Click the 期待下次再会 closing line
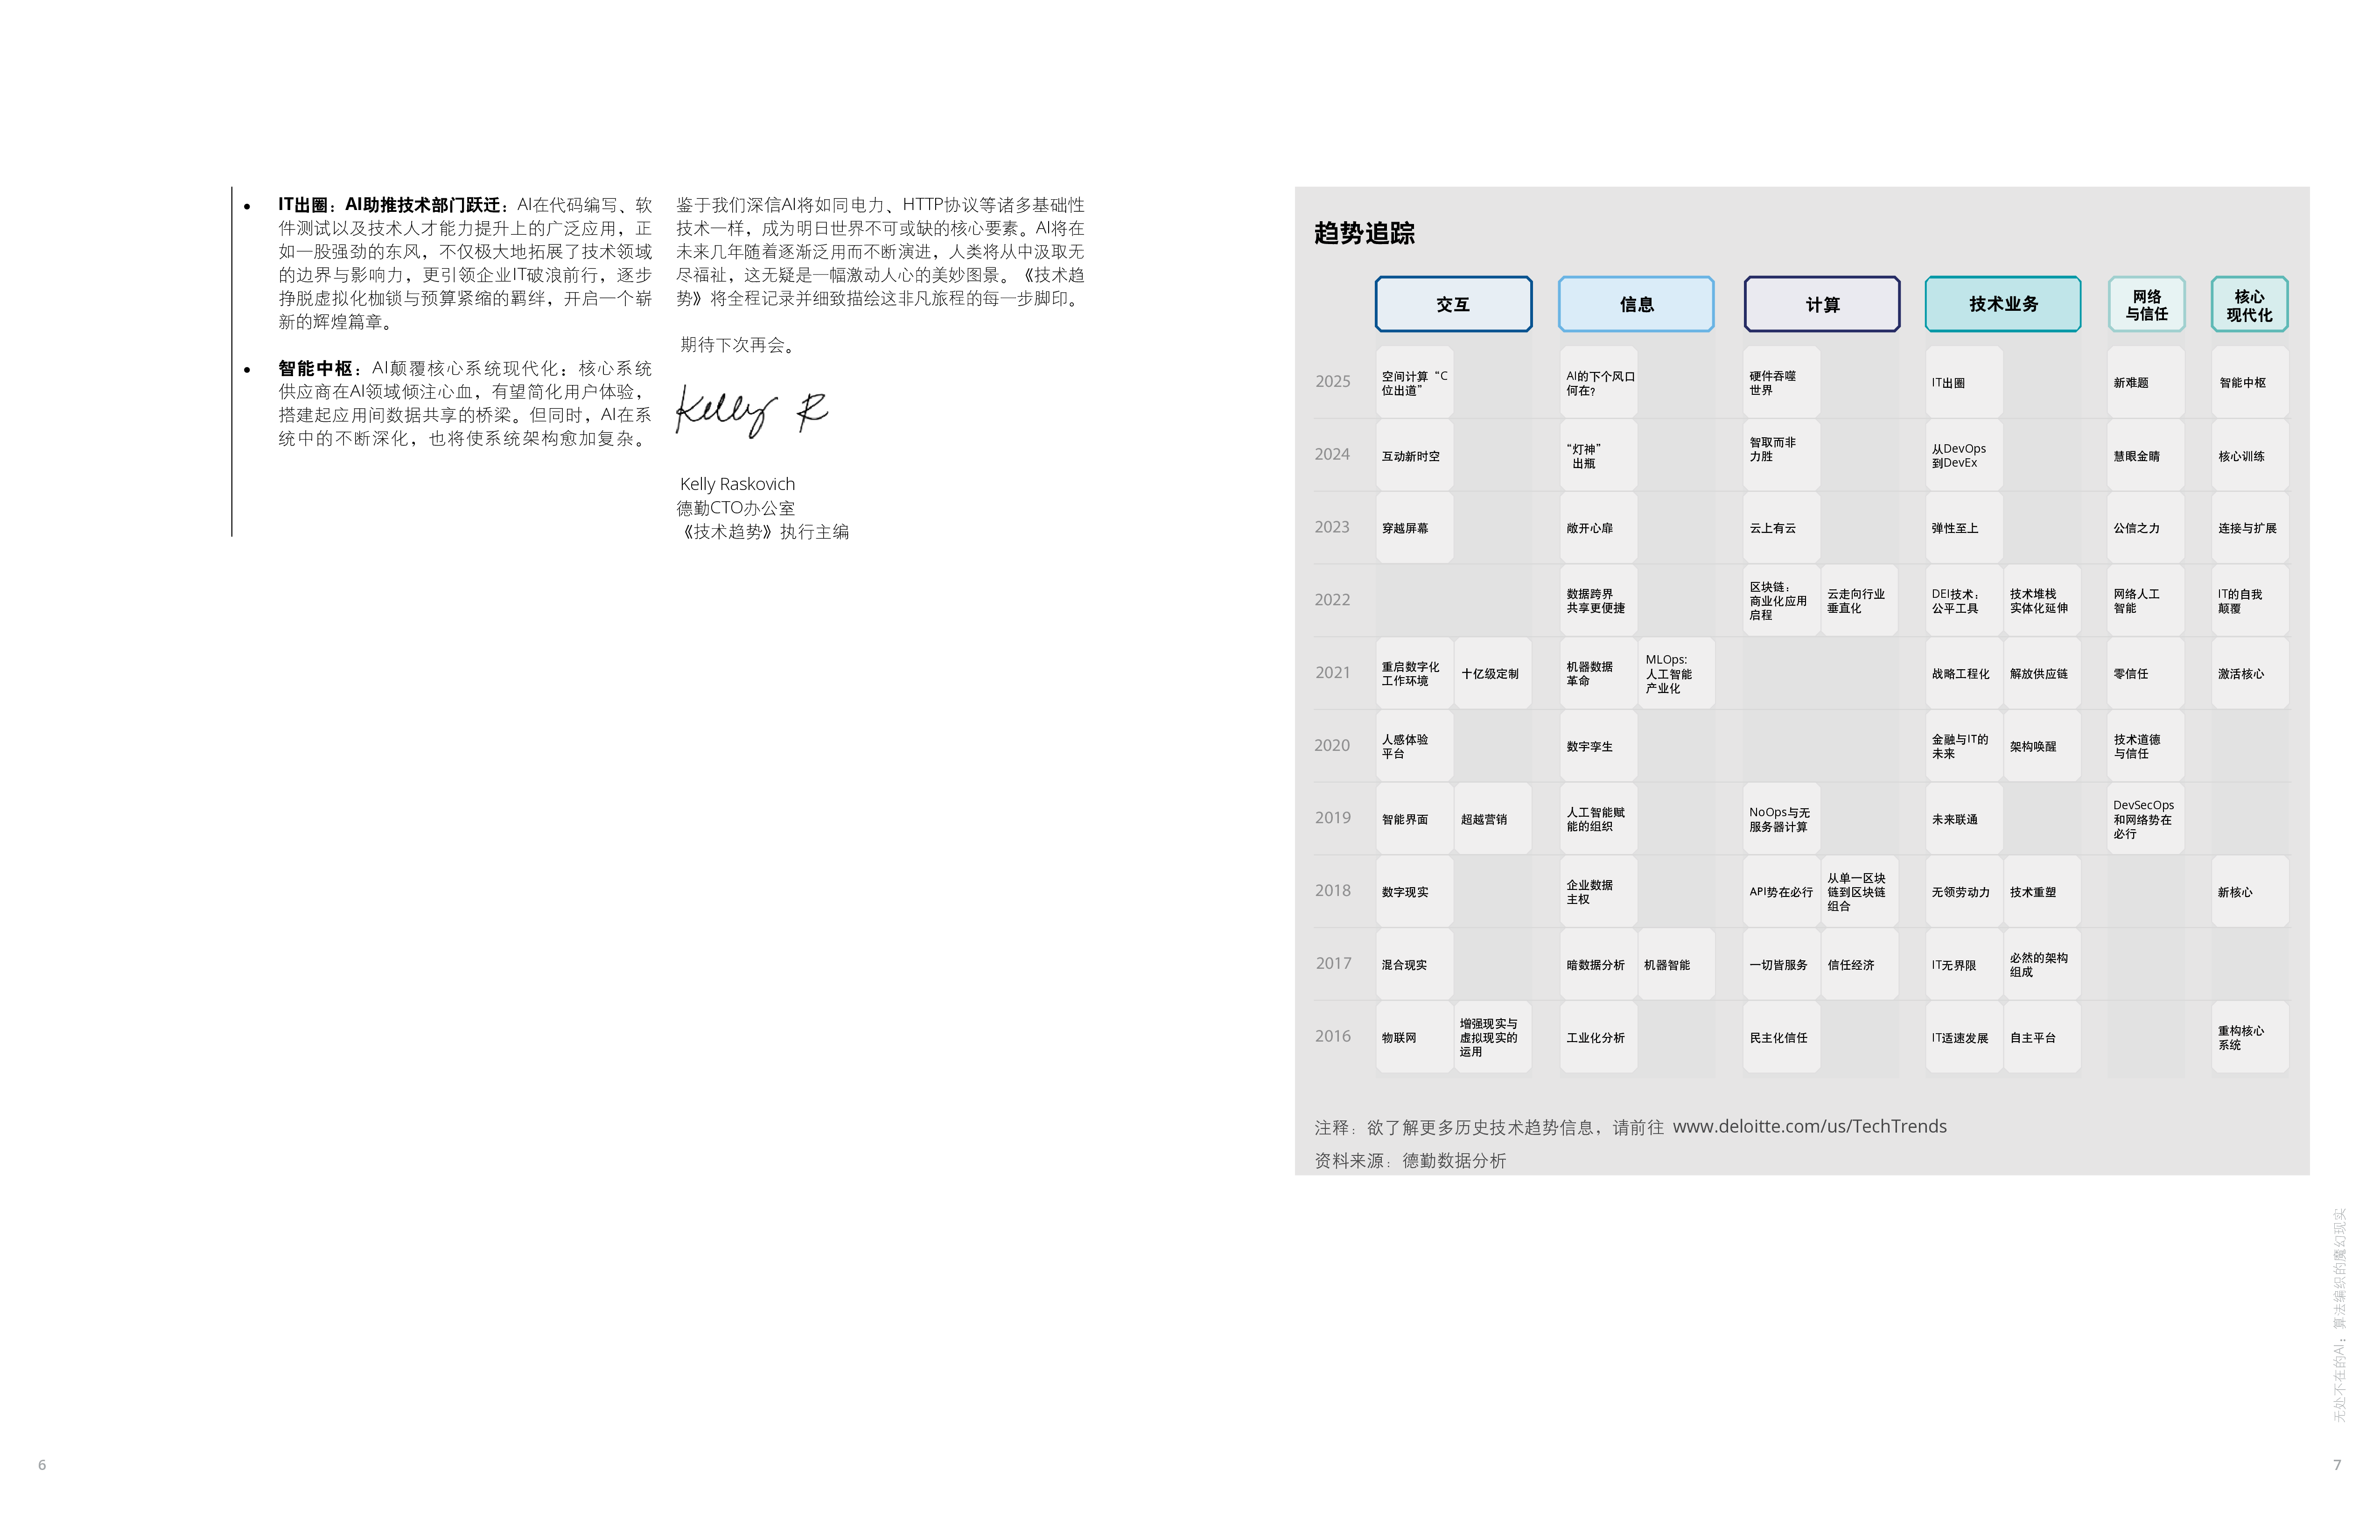This screenshot has width=2380, height=1540. click(738, 345)
